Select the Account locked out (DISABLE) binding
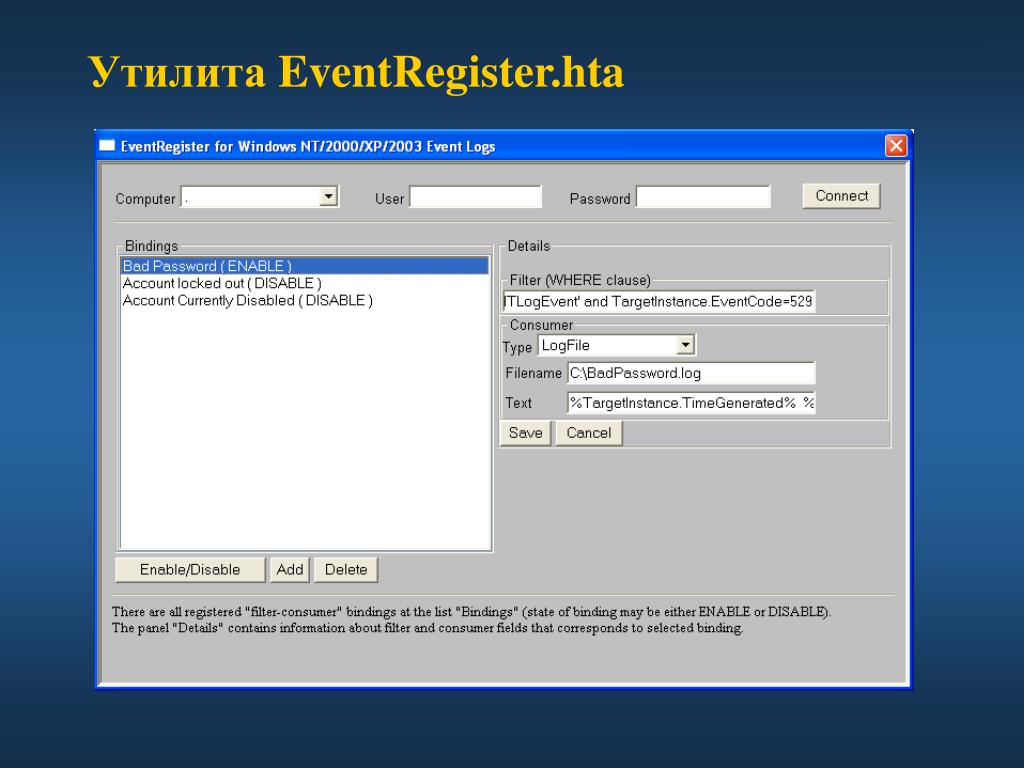The image size is (1024, 768). click(221, 283)
